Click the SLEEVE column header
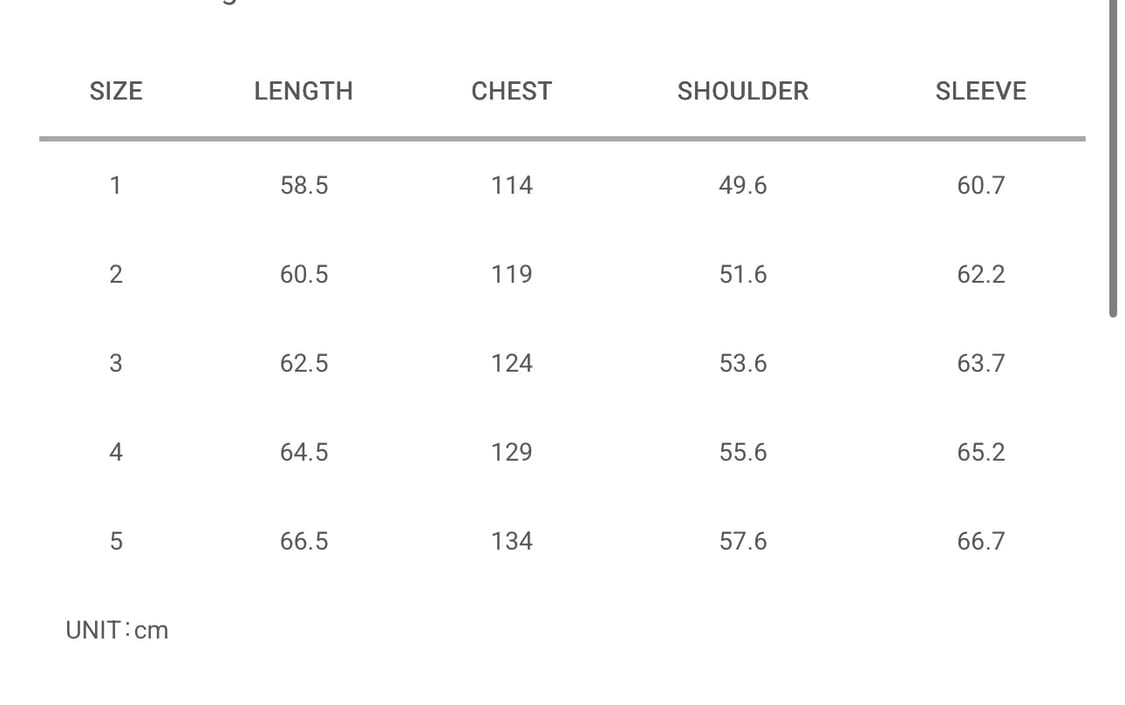The height and width of the screenshot is (705, 1125). (981, 91)
